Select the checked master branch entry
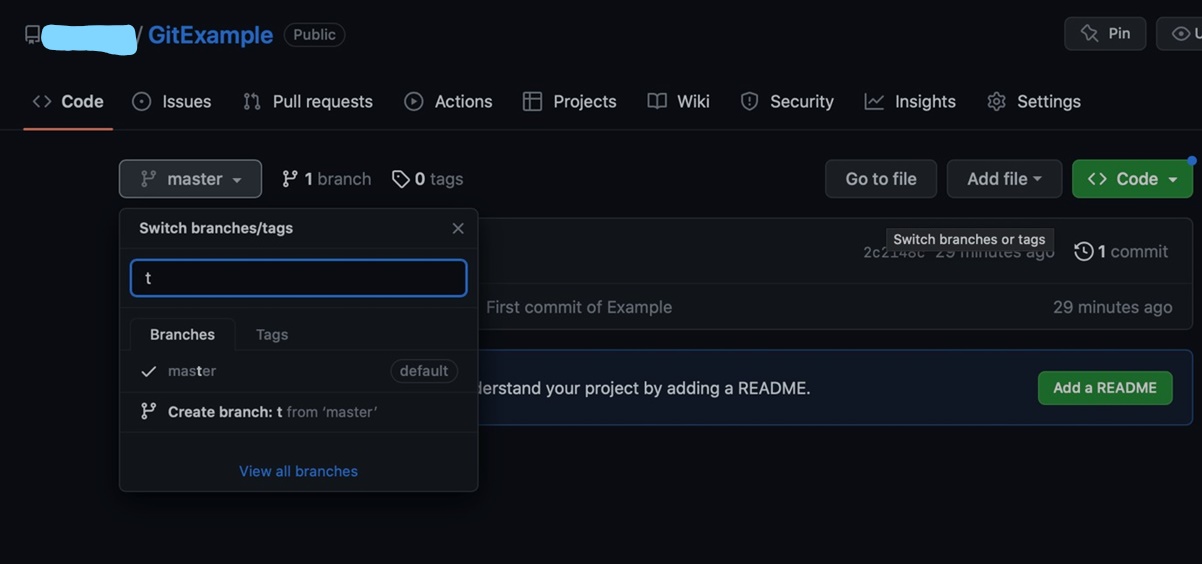 point(298,371)
